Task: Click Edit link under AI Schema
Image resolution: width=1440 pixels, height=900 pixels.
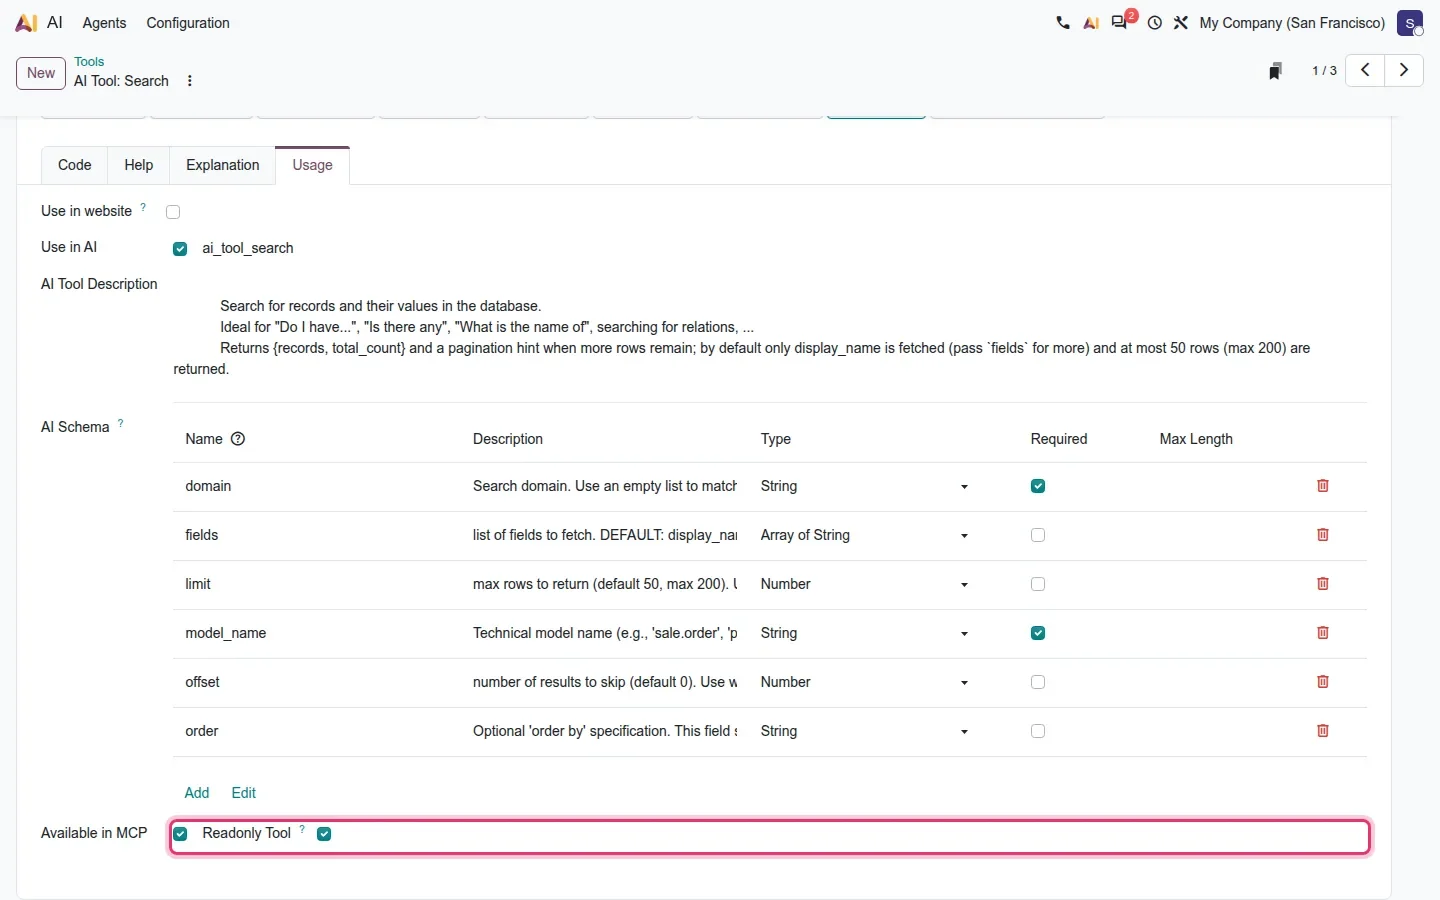Action: [244, 793]
